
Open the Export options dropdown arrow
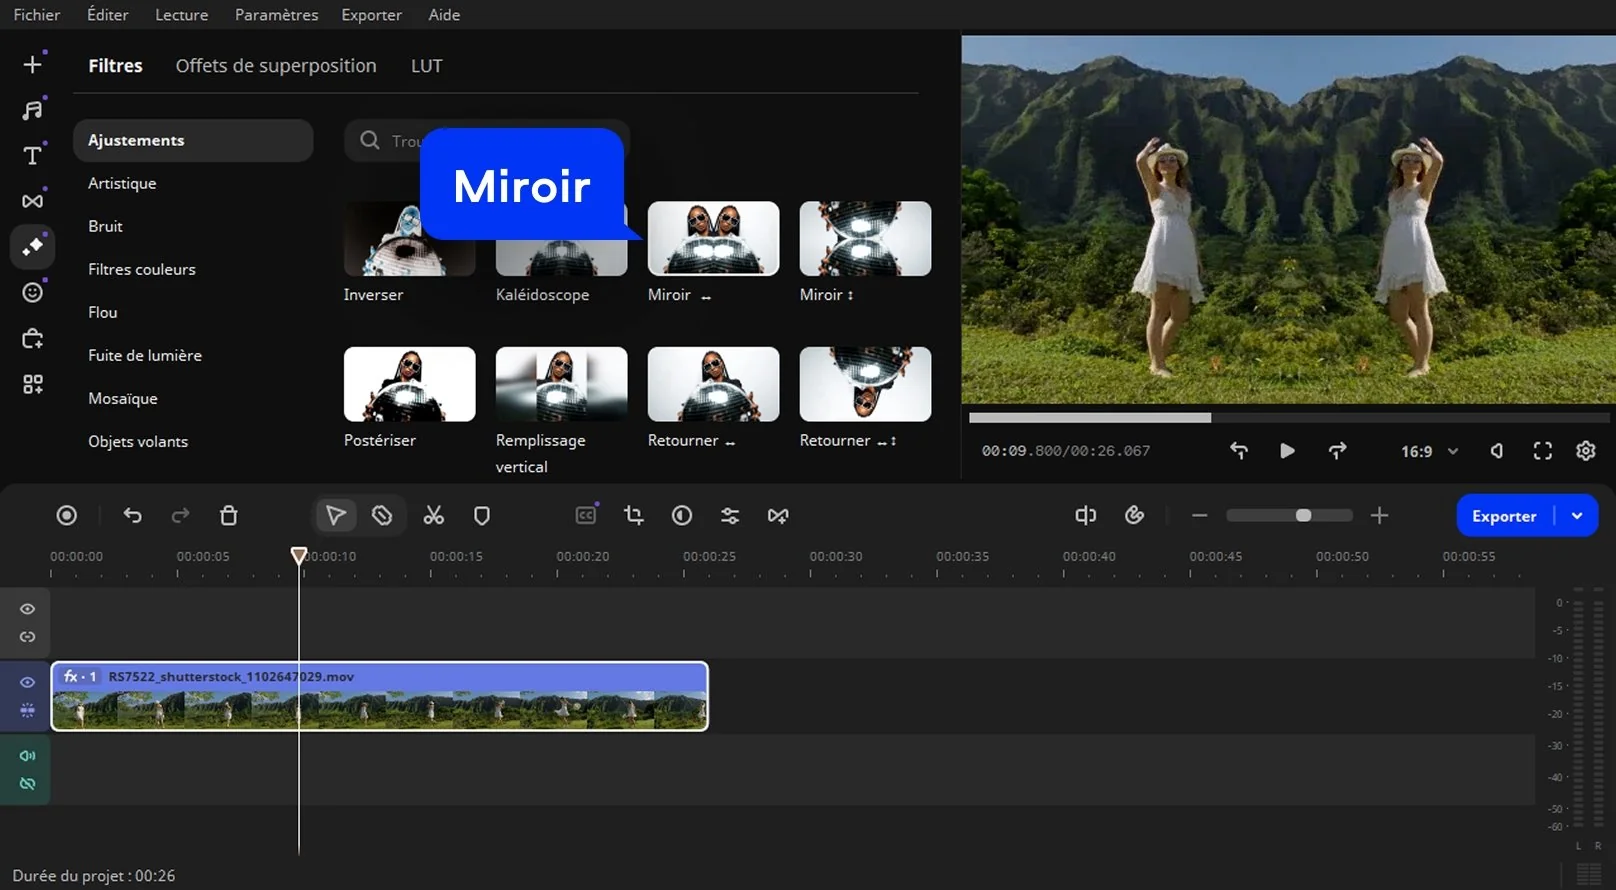point(1577,516)
